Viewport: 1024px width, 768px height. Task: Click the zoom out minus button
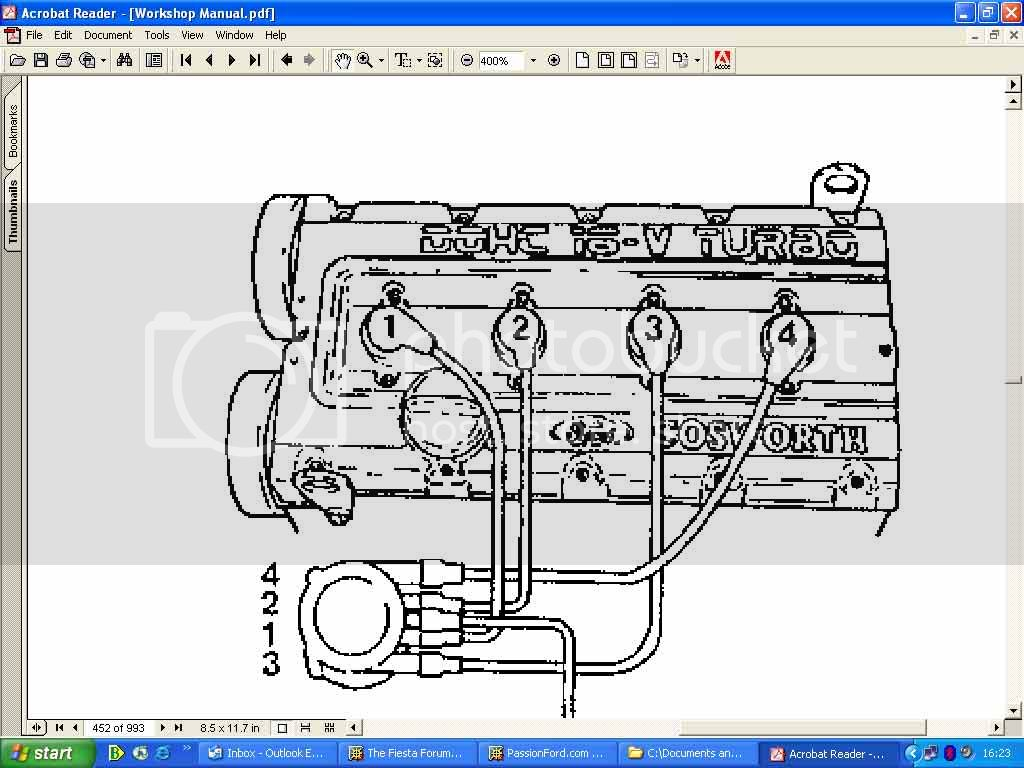click(466, 60)
